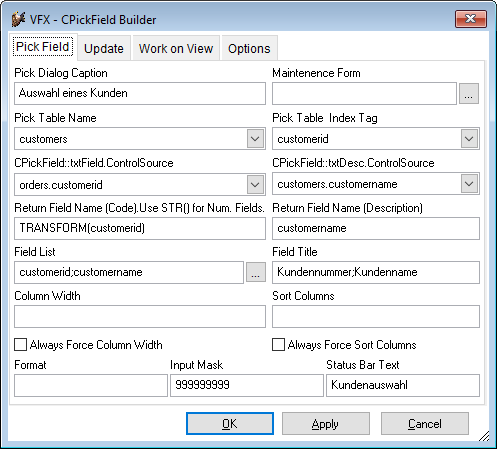
Task: Expand the Pick Table Index Tag dropdown
Action: pos(469,138)
